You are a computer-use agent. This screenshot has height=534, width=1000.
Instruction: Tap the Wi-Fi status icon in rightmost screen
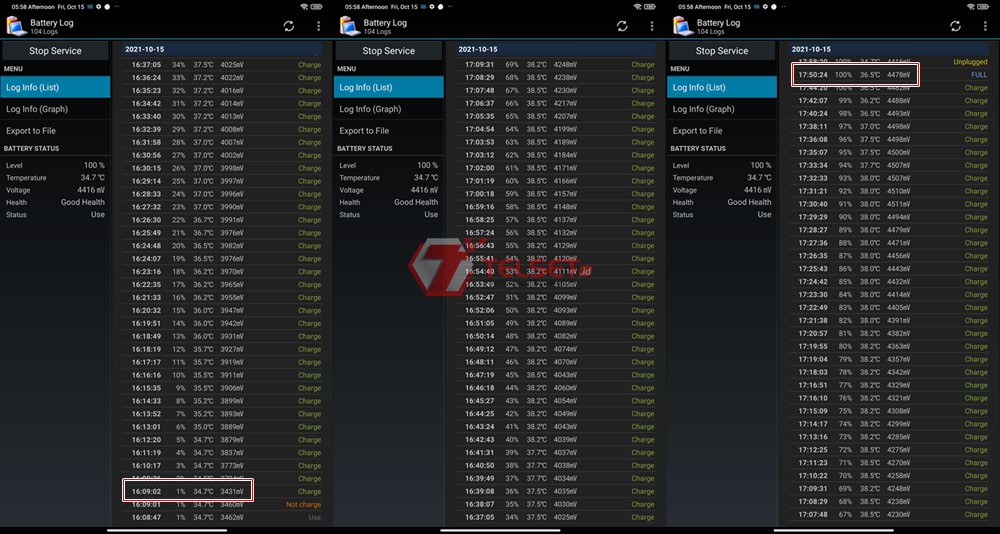click(x=970, y=6)
